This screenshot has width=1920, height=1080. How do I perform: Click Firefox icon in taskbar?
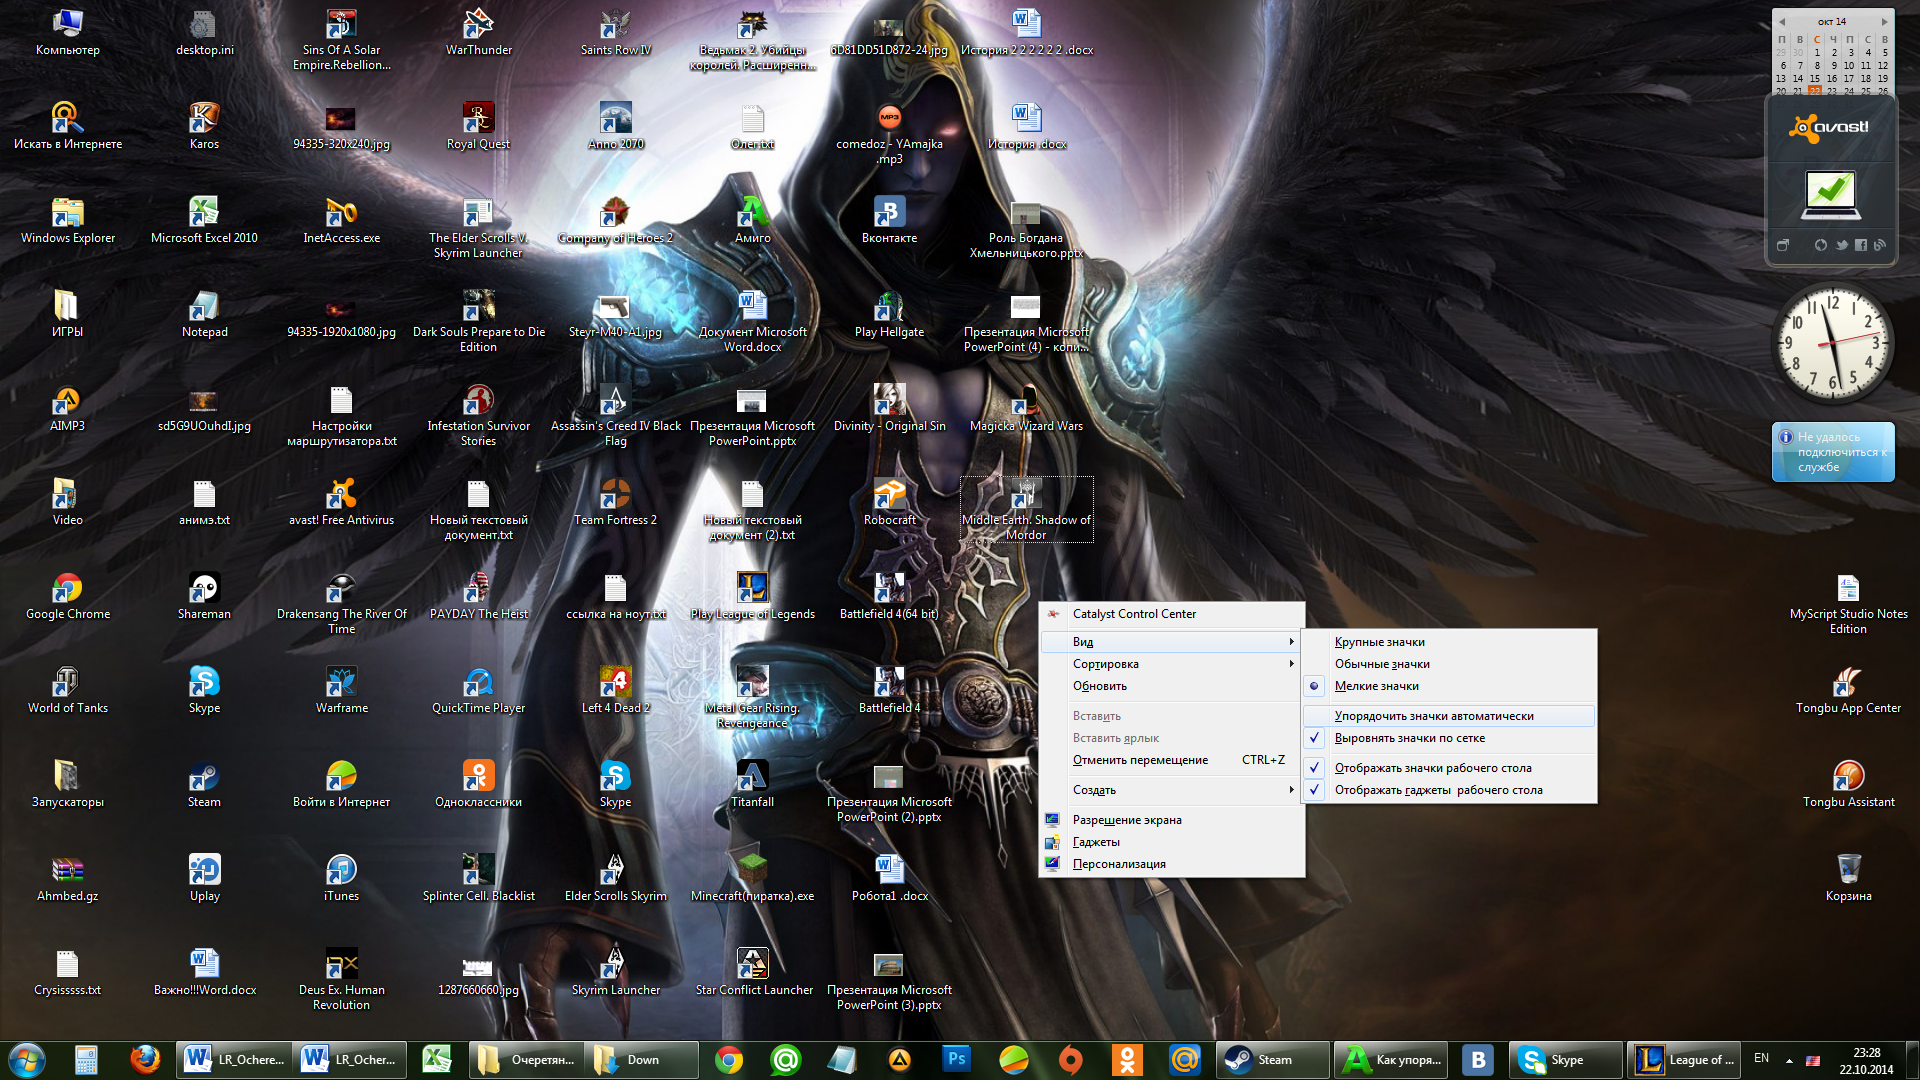coord(145,1060)
